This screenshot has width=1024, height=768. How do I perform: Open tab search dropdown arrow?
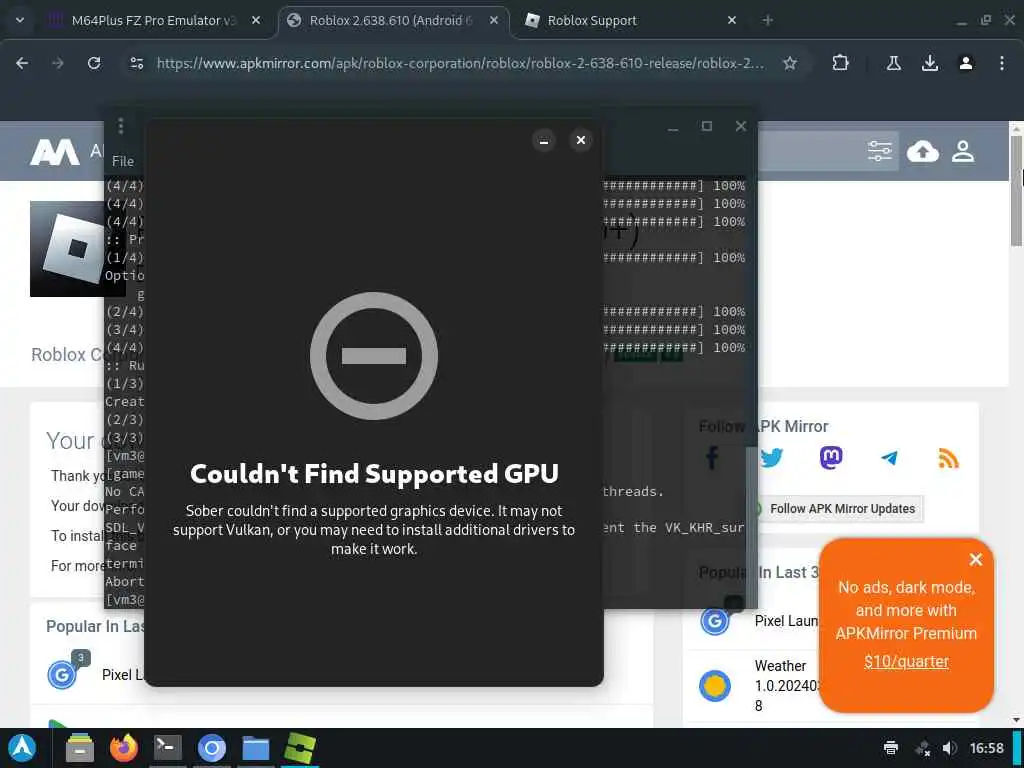click(x=20, y=20)
